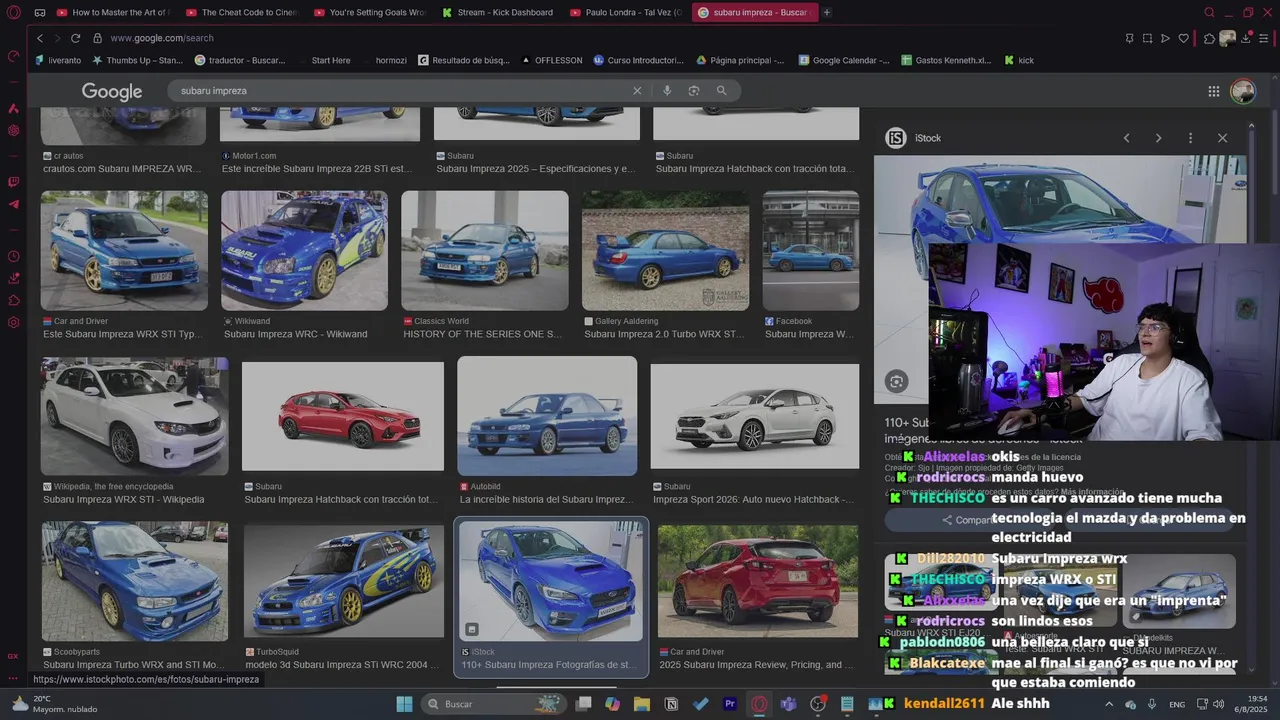This screenshot has height=720, width=1280.
Task: Open a new tab with the plus button
Action: pos(827,13)
